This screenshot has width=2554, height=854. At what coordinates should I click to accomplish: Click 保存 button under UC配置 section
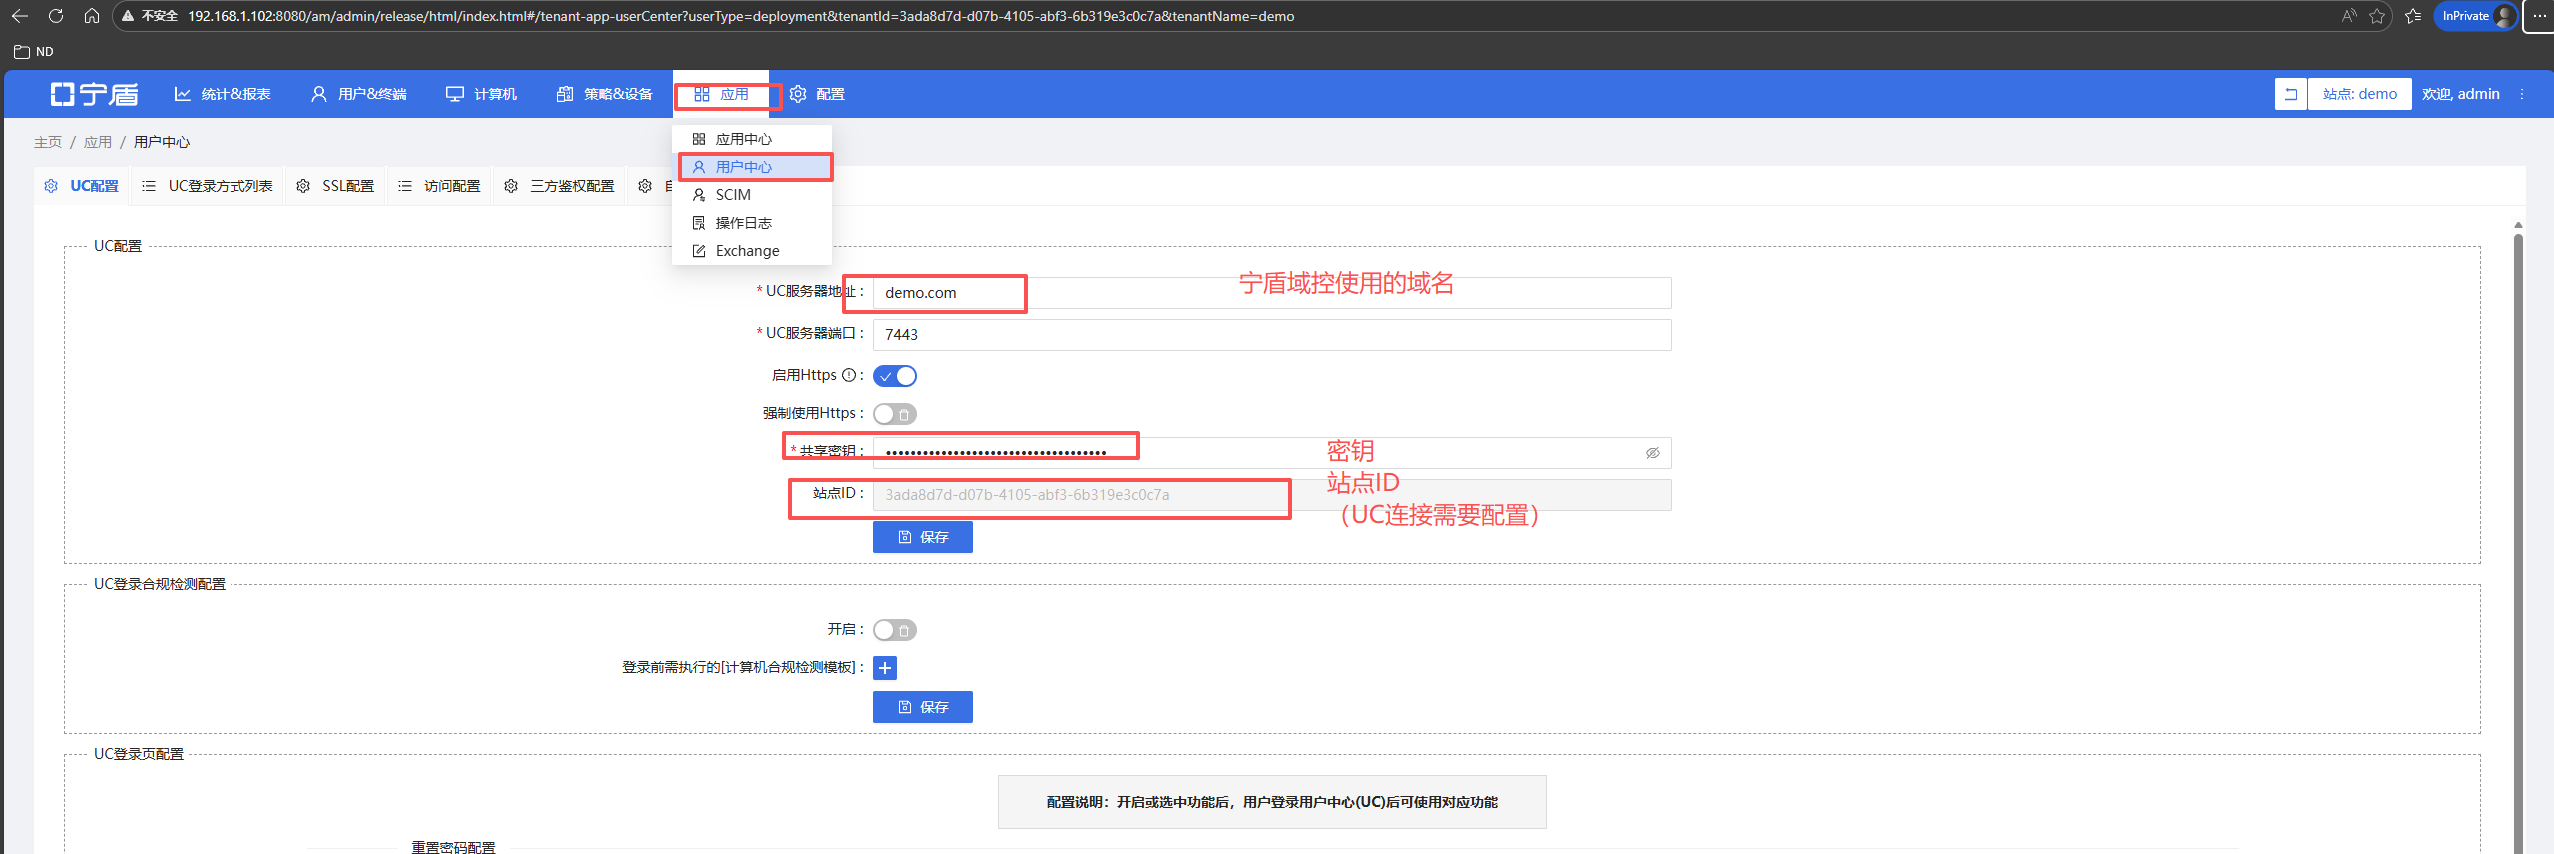[x=922, y=537]
